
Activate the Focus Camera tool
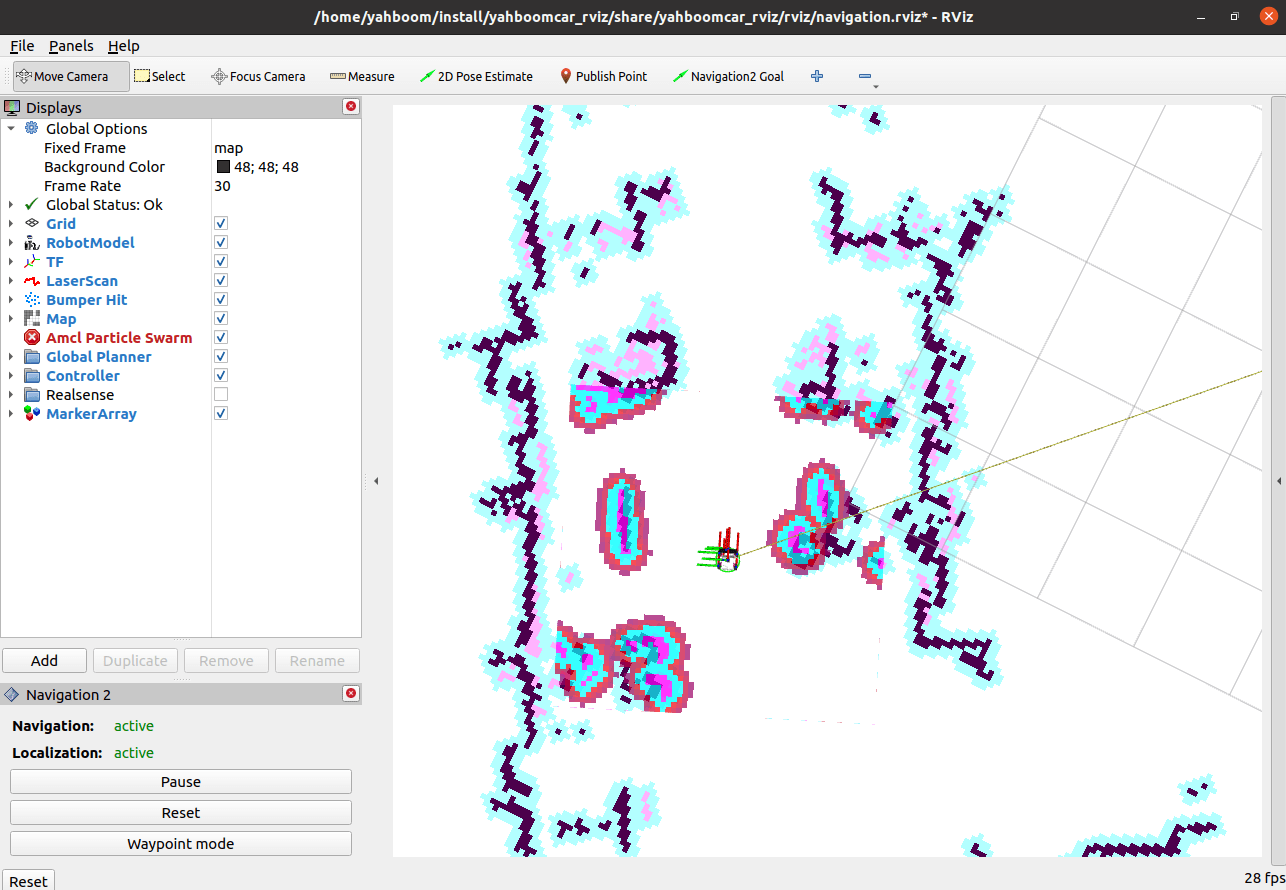[x=258, y=76]
